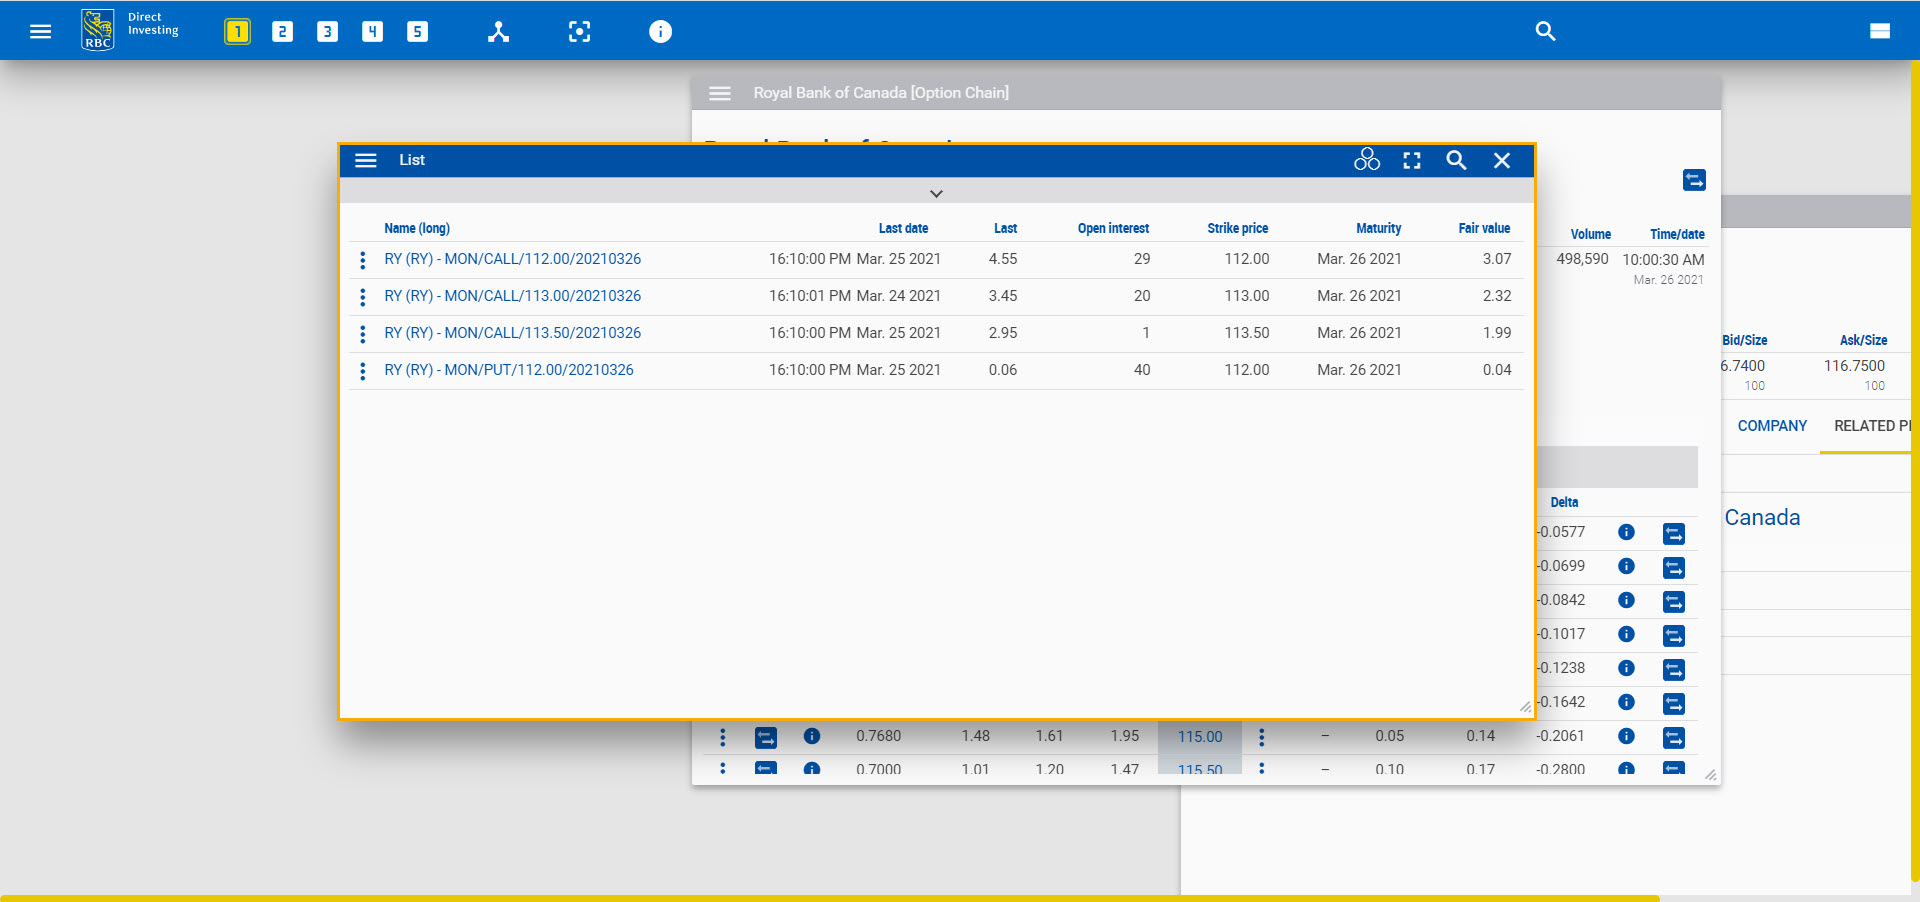Image resolution: width=1920 pixels, height=902 pixels.
Task: Toggle workspace 1 active indicator
Action: (x=237, y=31)
